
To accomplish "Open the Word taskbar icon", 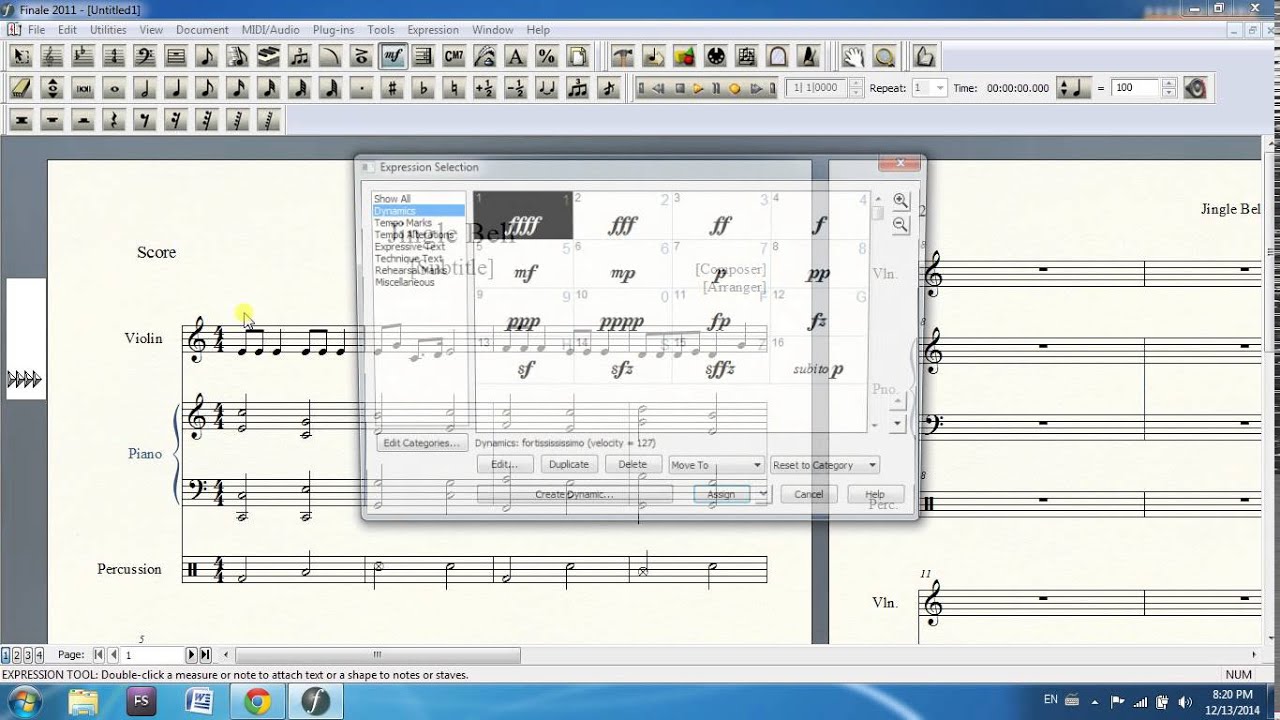I will [200, 701].
